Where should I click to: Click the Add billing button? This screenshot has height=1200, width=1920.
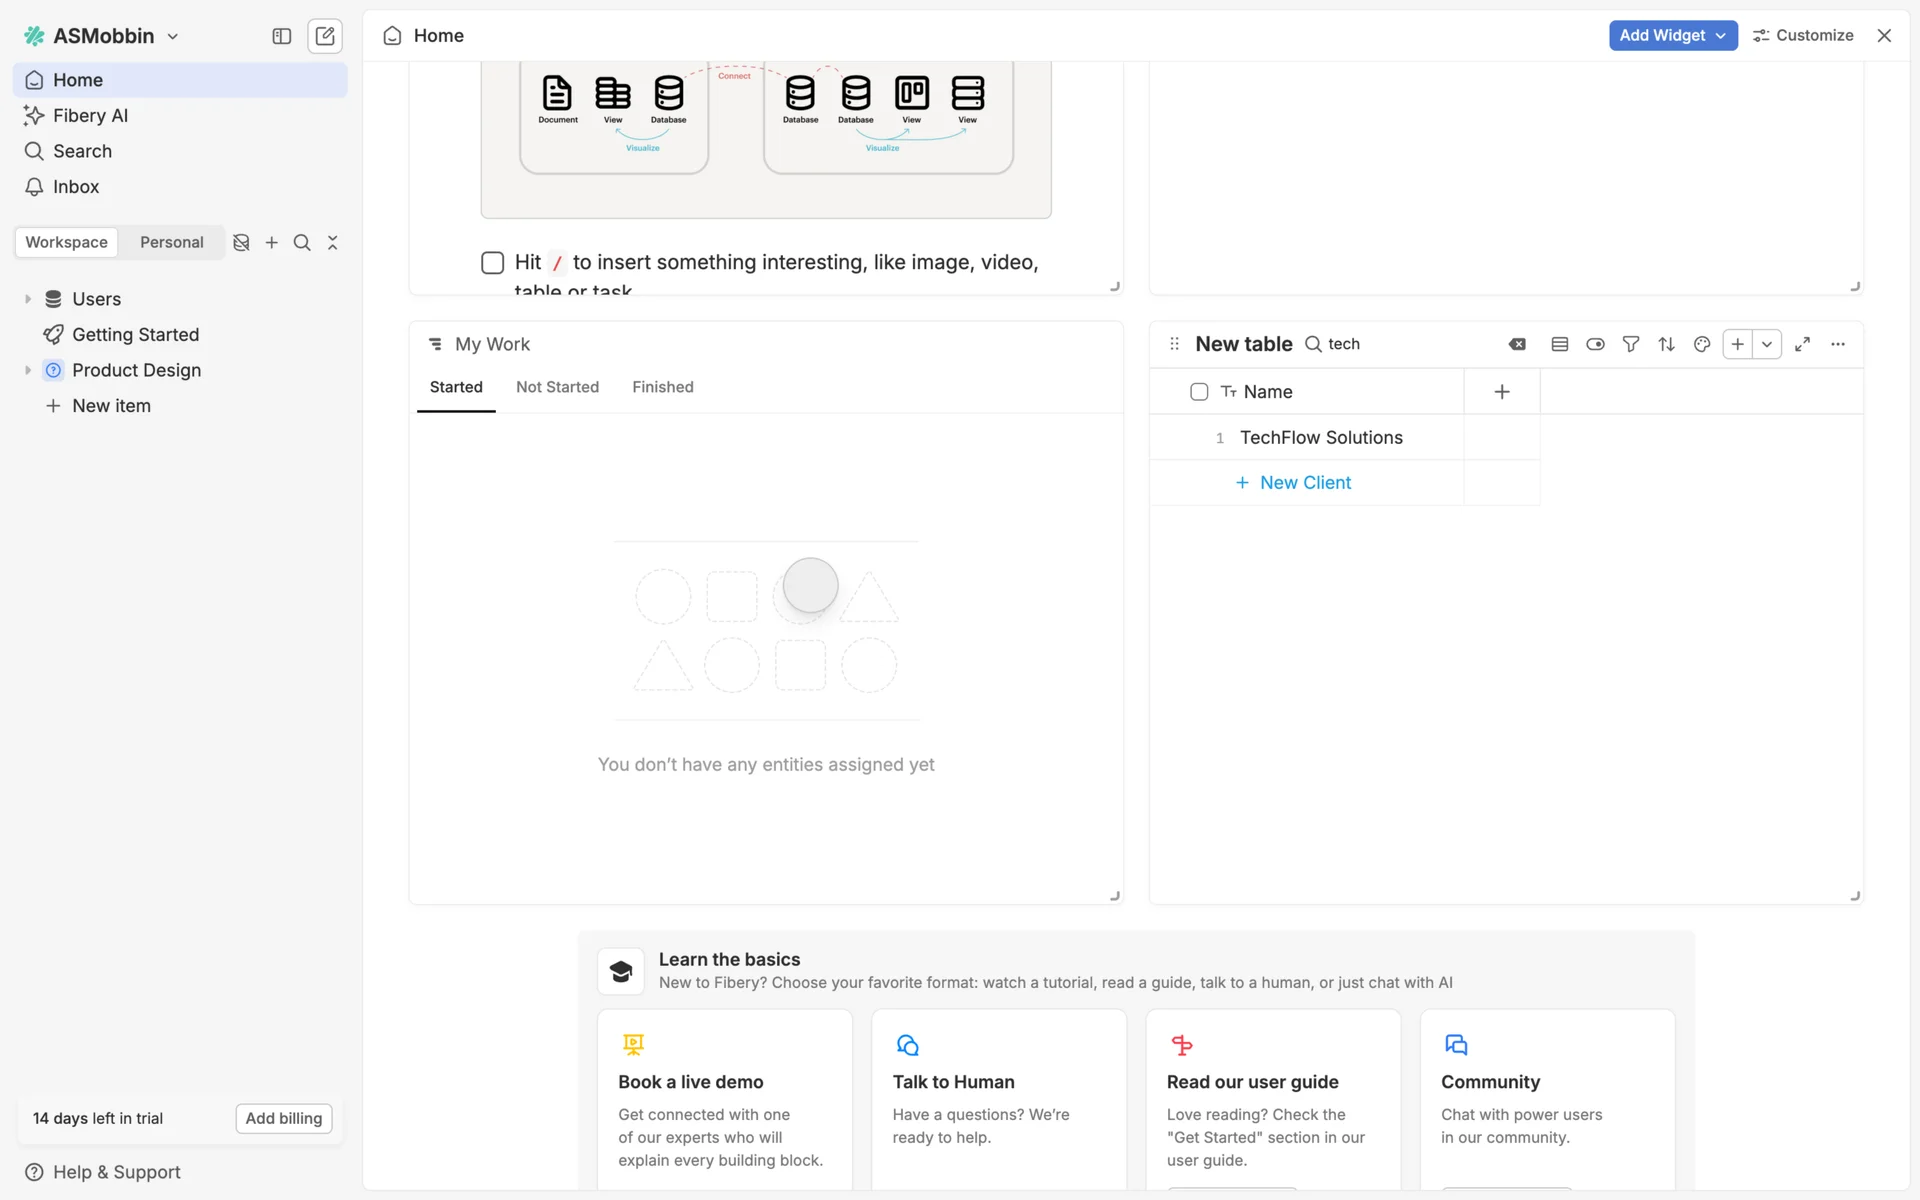click(x=283, y=1118)
